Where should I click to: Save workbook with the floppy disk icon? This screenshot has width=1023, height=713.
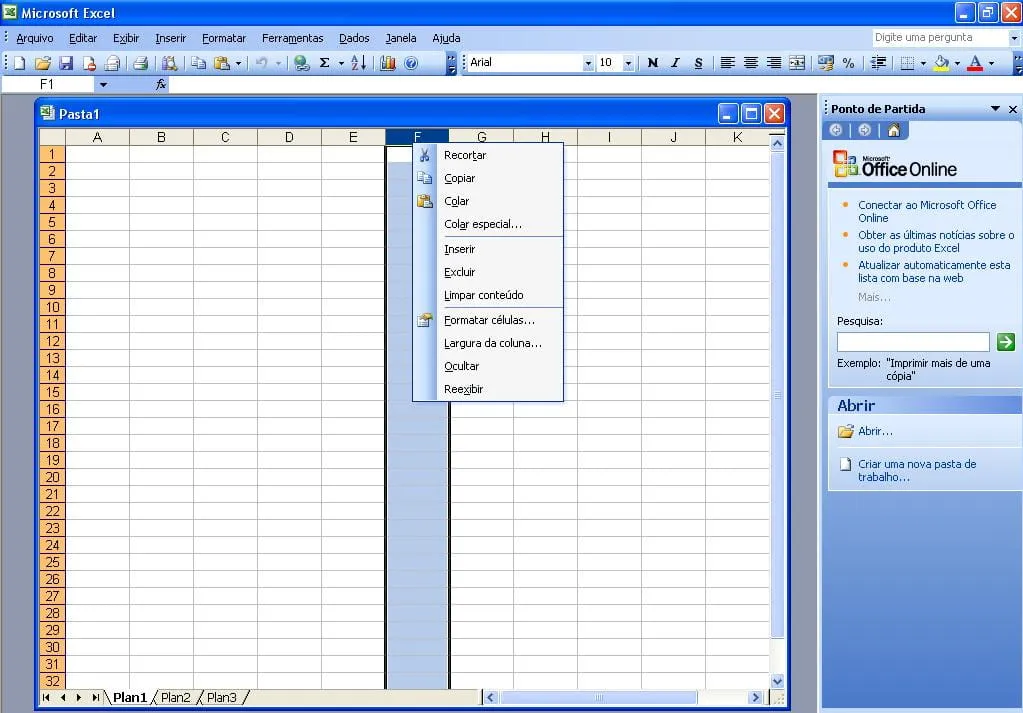[66, 63]
